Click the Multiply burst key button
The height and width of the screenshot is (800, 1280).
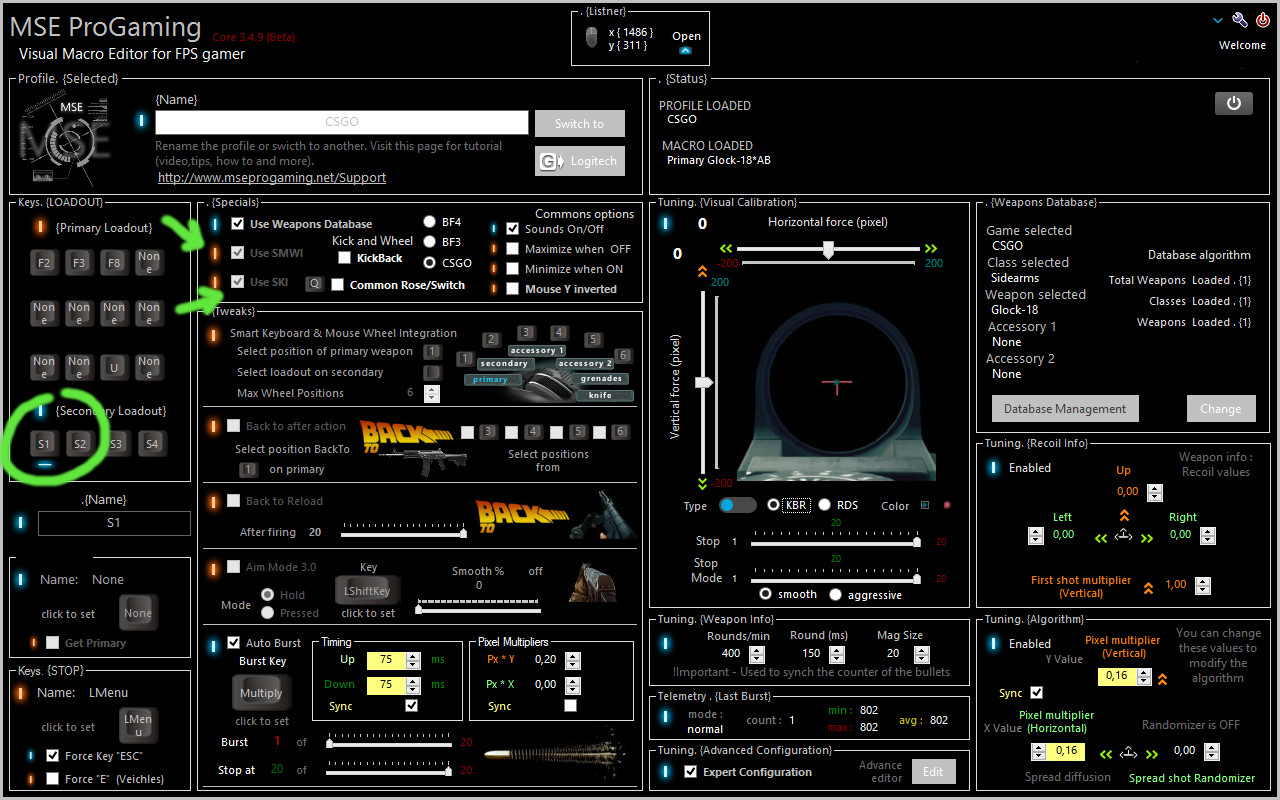tap(261, 693)
